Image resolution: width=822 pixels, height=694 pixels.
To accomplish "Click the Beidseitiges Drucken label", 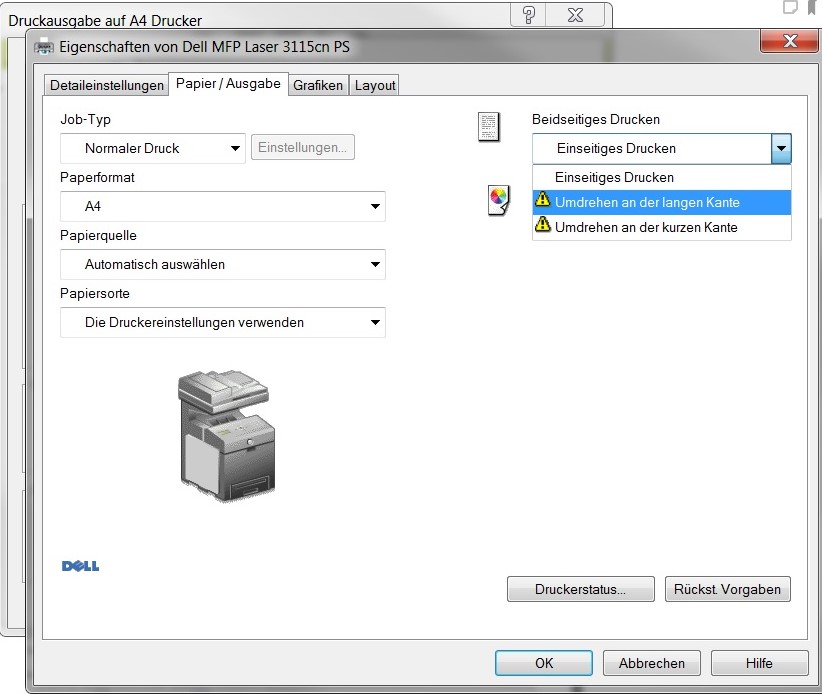I will [x=596, y=120].
